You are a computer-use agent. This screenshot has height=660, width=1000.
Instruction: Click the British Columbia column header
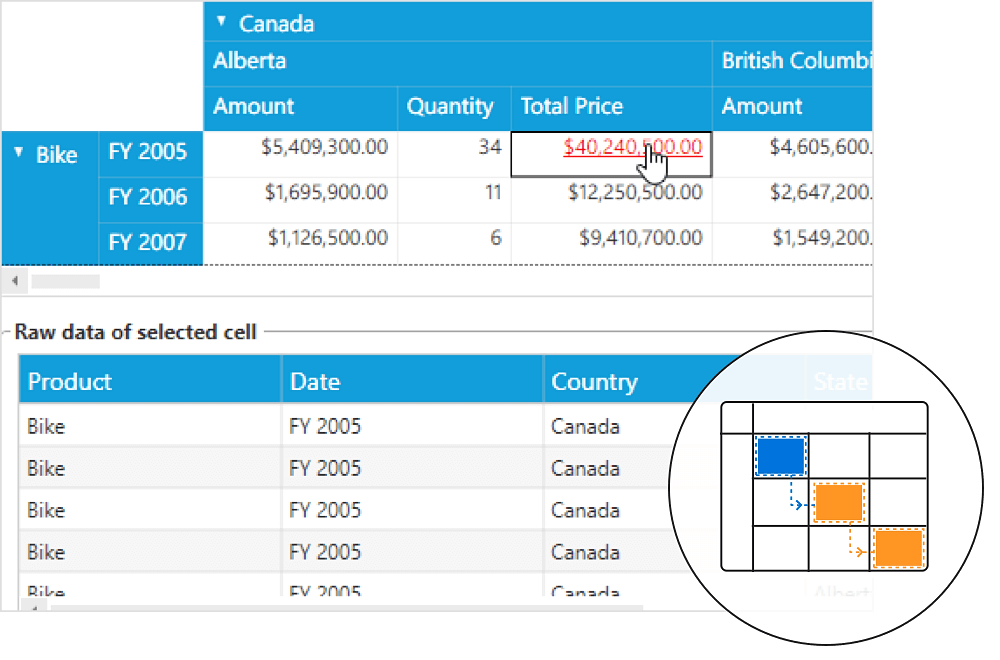coord(793,61)
